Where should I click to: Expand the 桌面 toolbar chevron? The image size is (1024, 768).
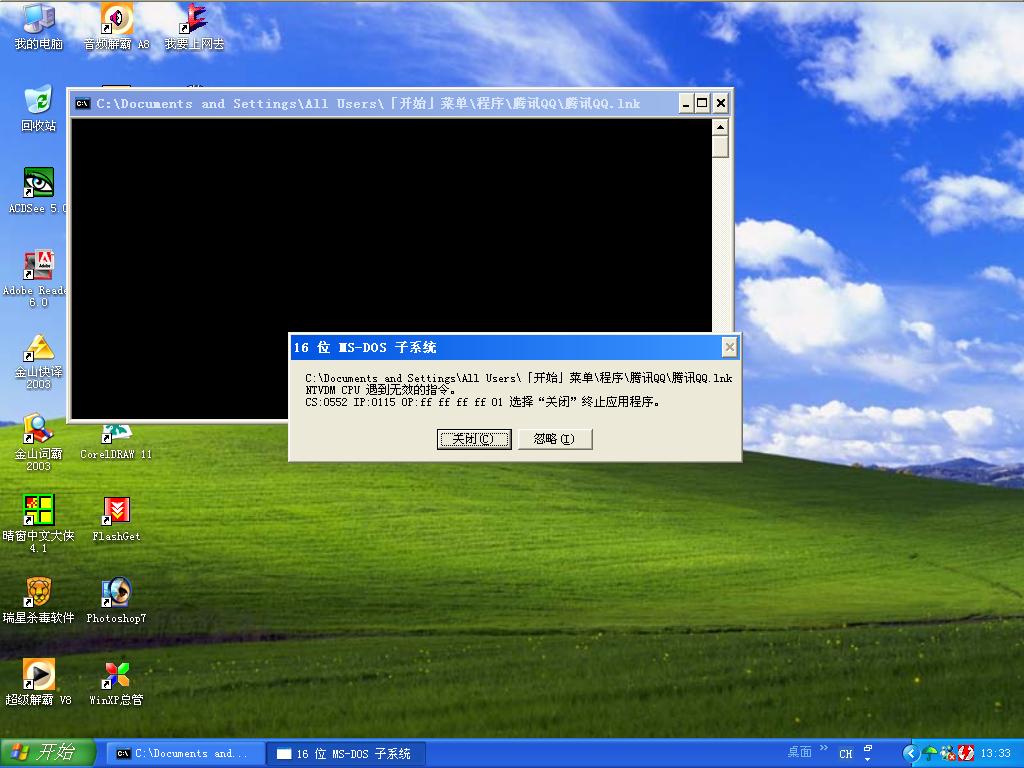[x=824, y=748]
